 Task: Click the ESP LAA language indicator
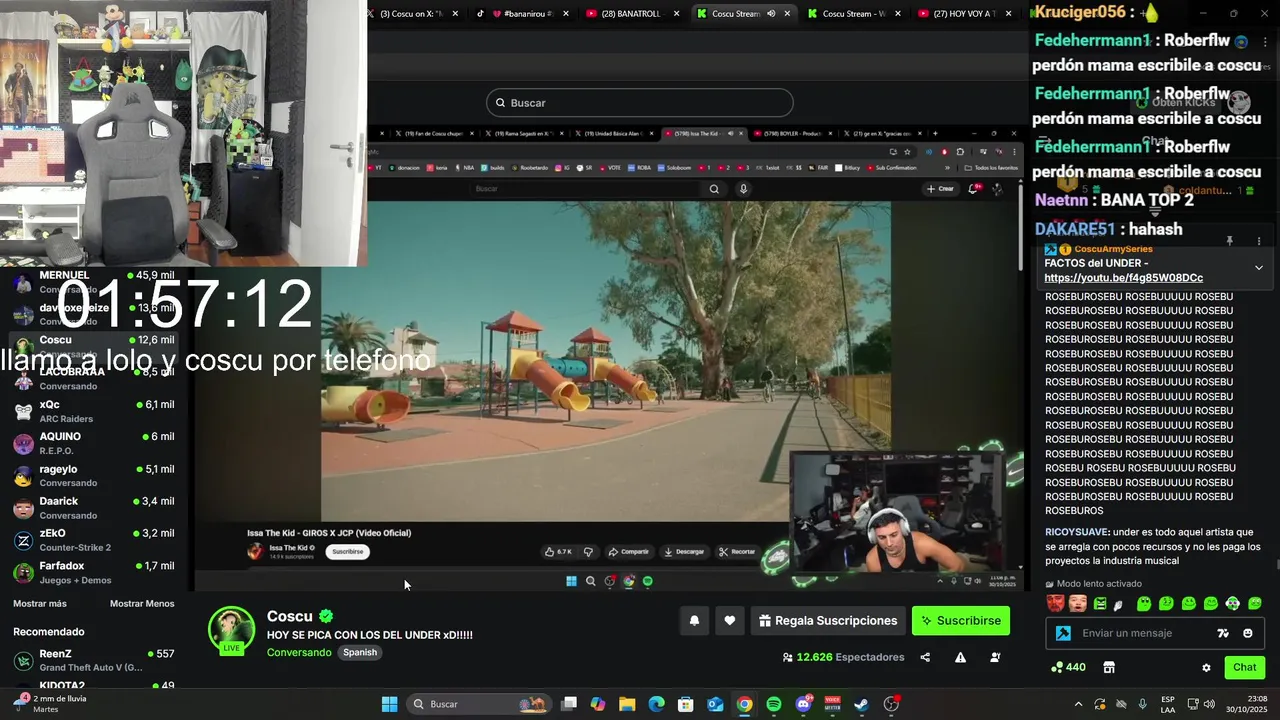[1168, 704]
